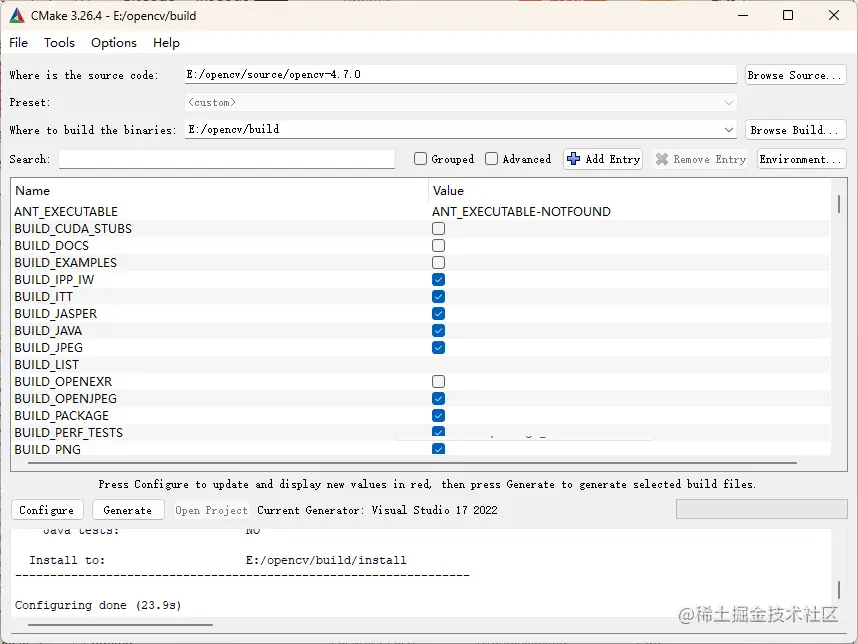The width and height of the screenshot is (858, 644).
Task: Expand the Preset dropdown
Action: 728,102
